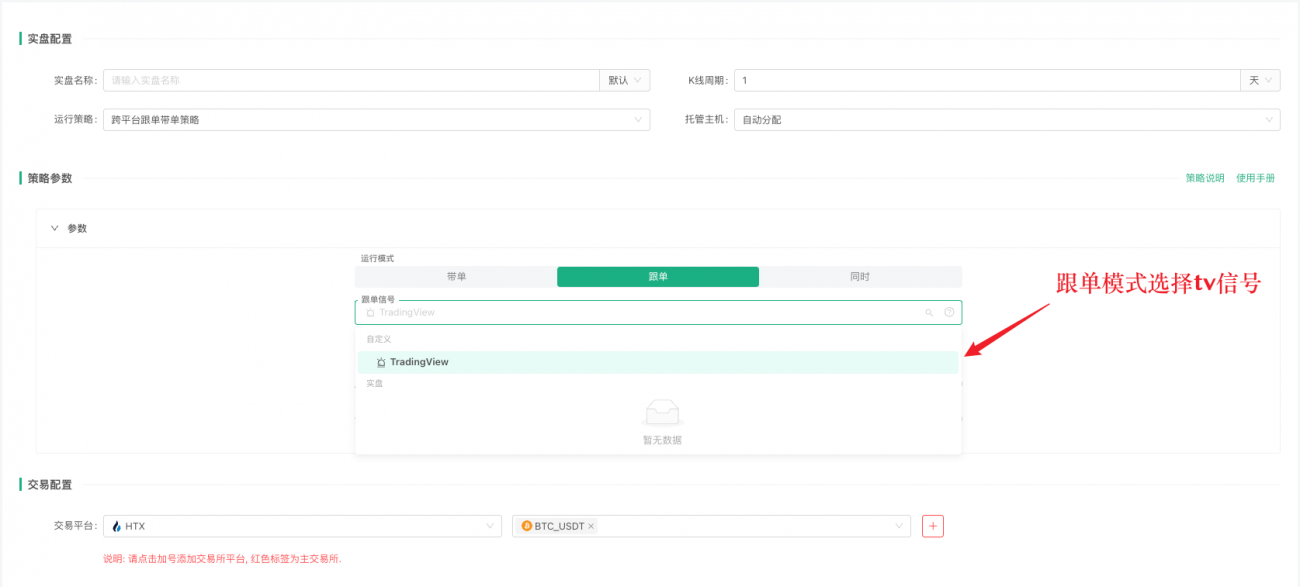Open the 策略说明 link
This screenshot has width=1300, height=587.
coord(1204,178)
